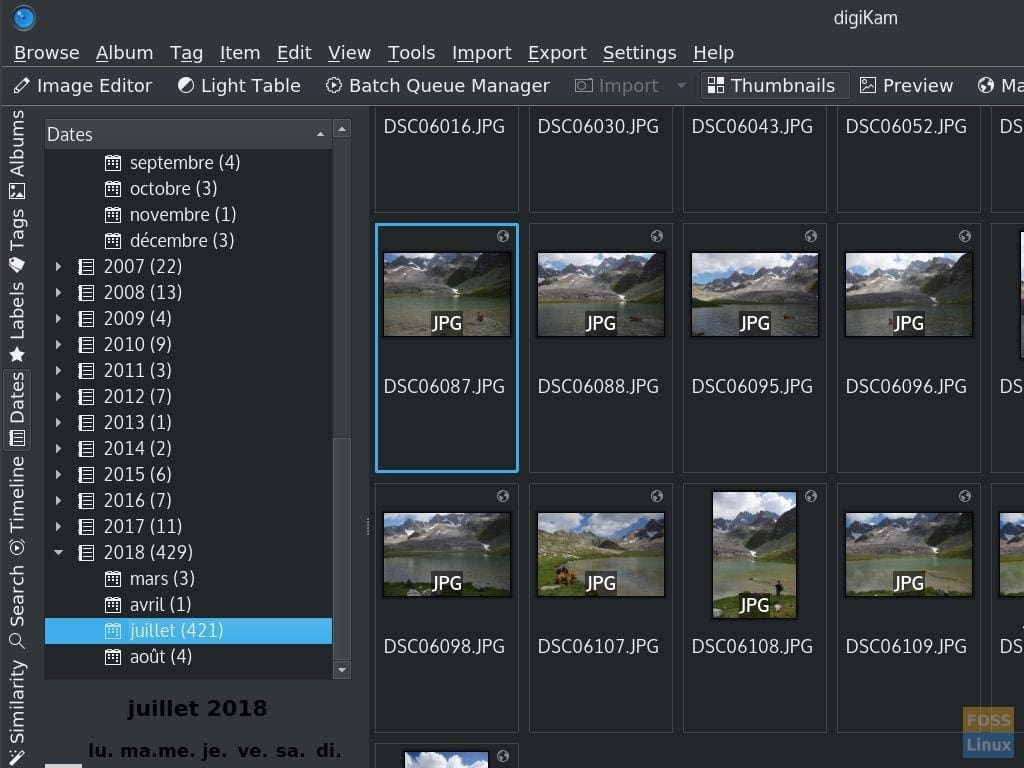Open the Help menu
This screenshot has width=1024, height=768.
click(714, 53)
